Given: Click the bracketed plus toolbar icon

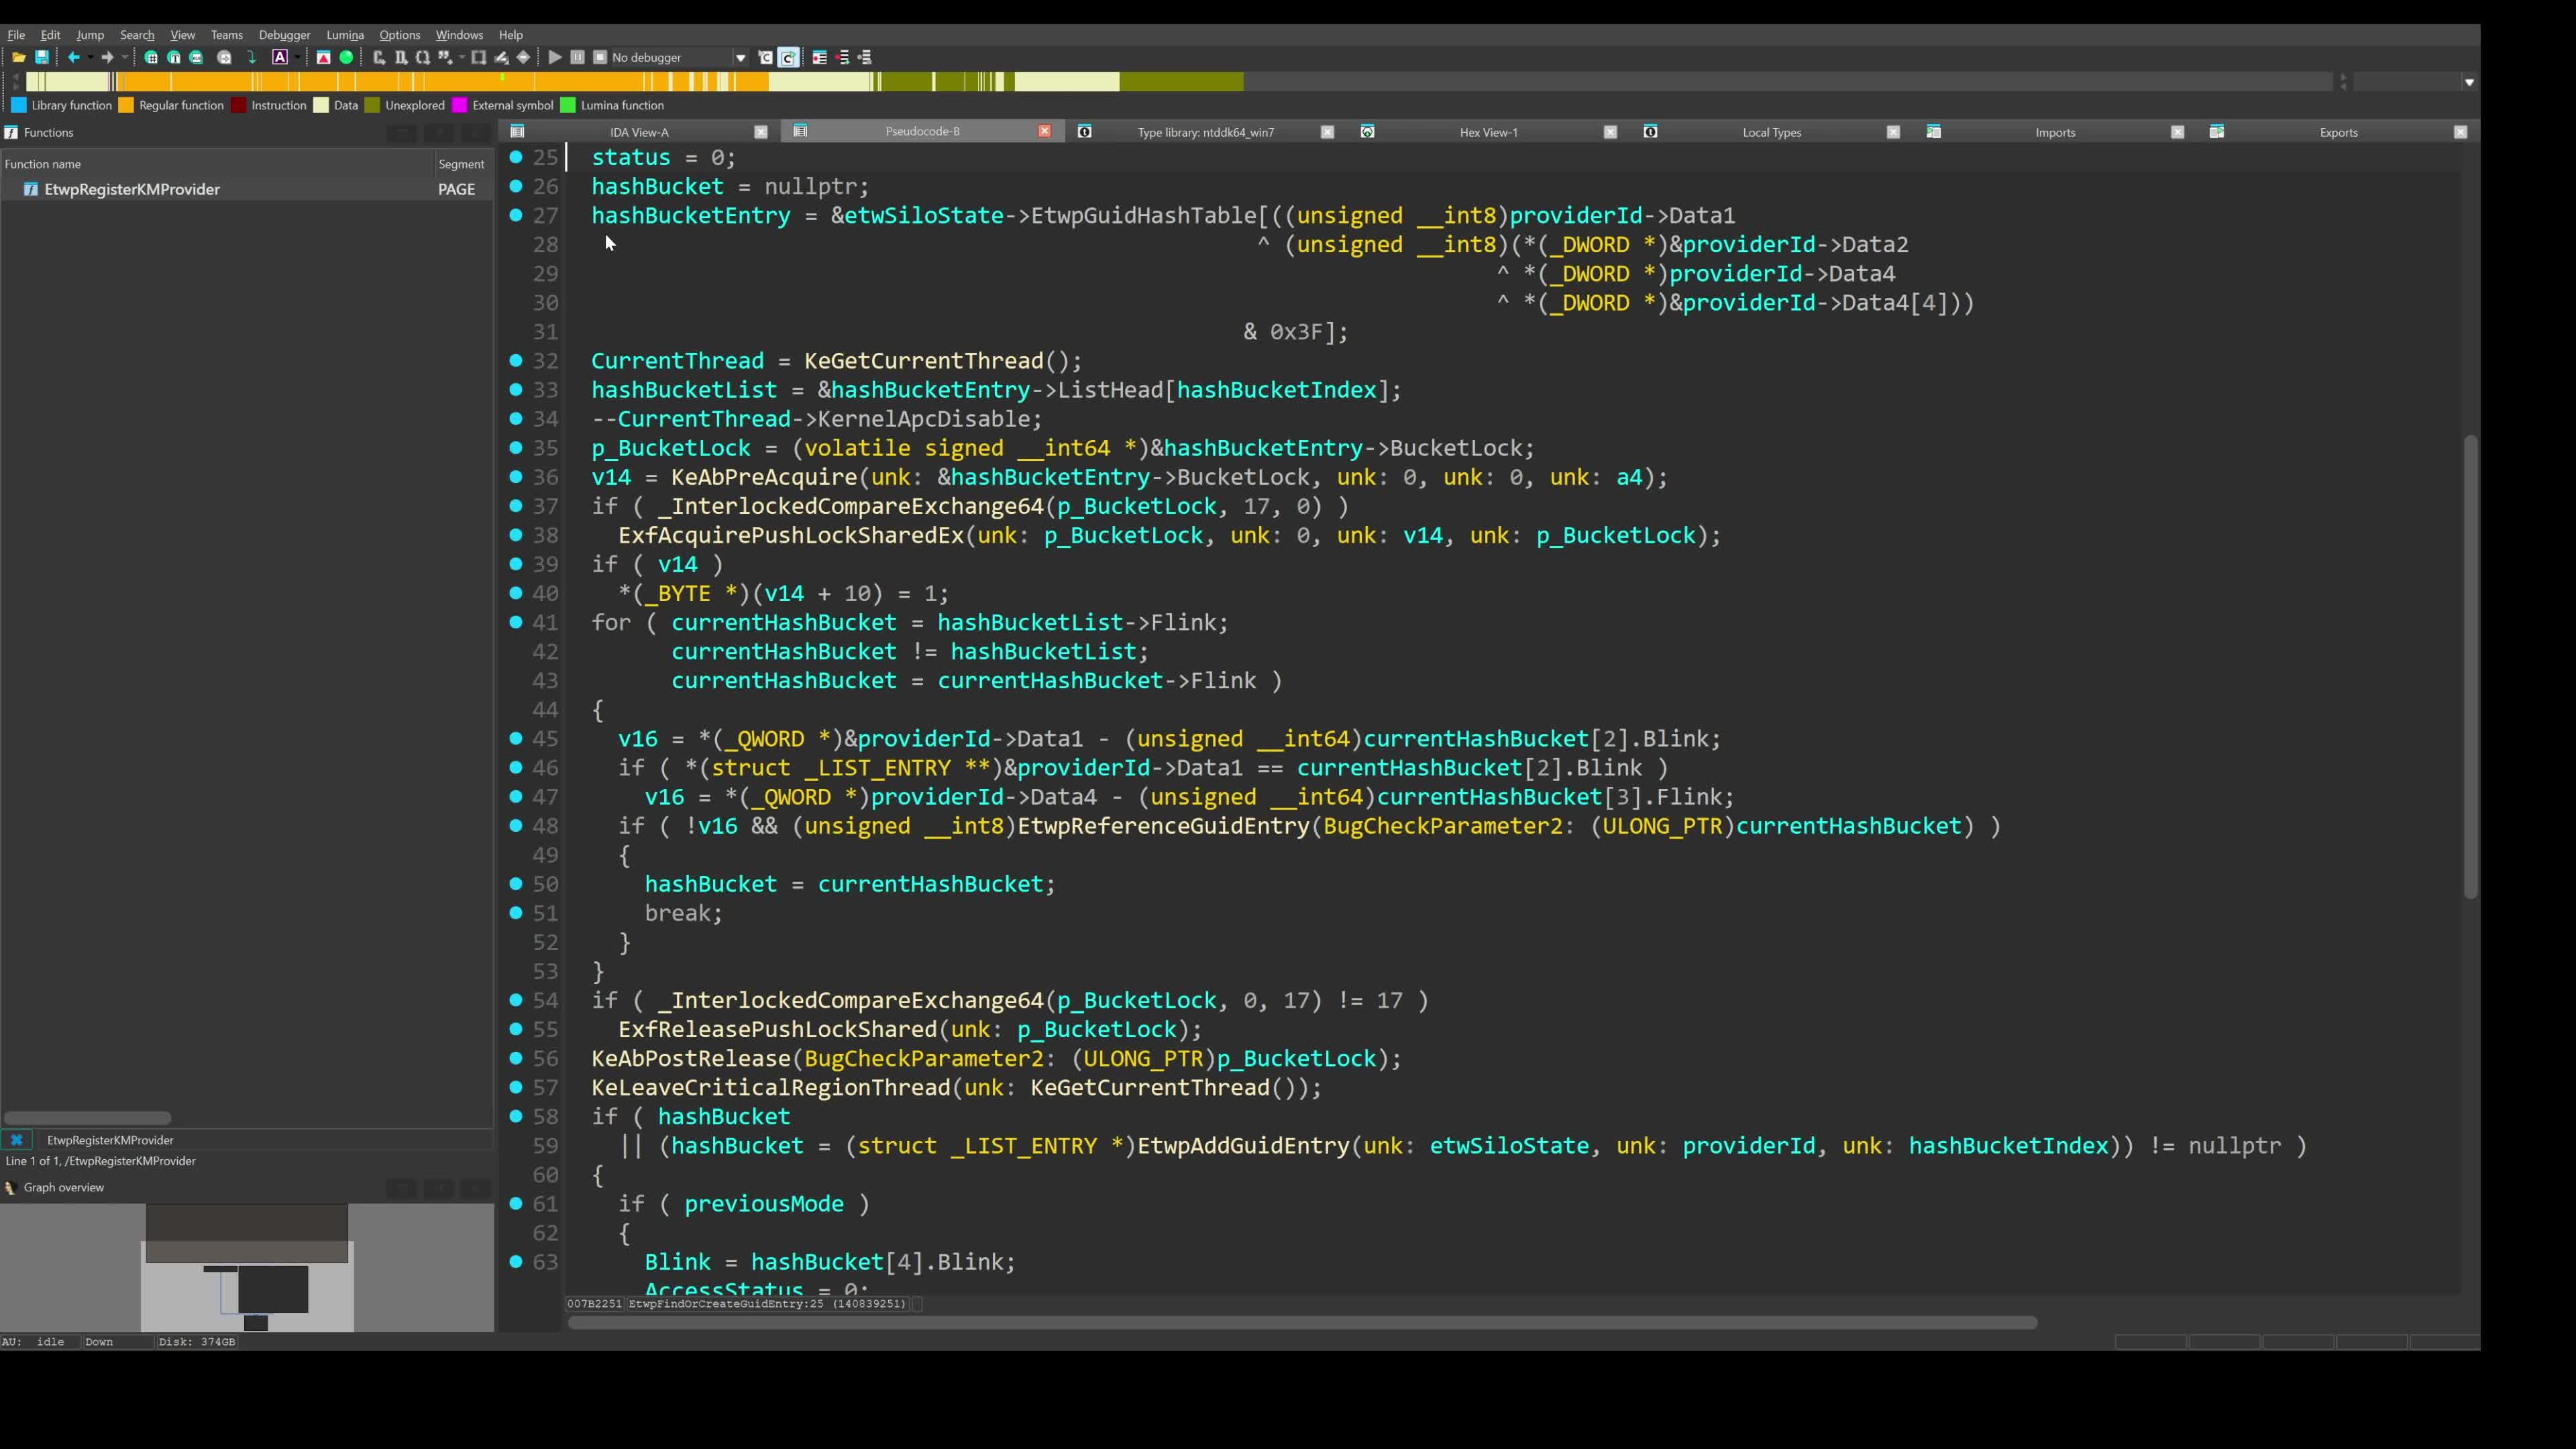Looking at the screenshot, I should tap(423, 58).
